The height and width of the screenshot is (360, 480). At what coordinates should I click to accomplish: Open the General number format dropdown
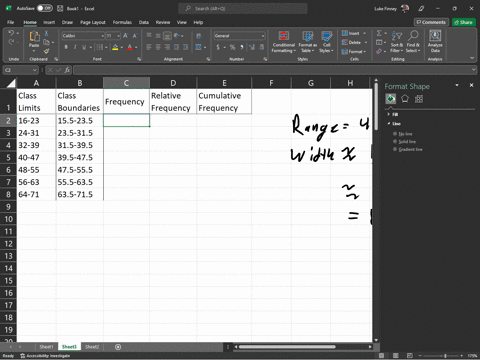(263, 36)
